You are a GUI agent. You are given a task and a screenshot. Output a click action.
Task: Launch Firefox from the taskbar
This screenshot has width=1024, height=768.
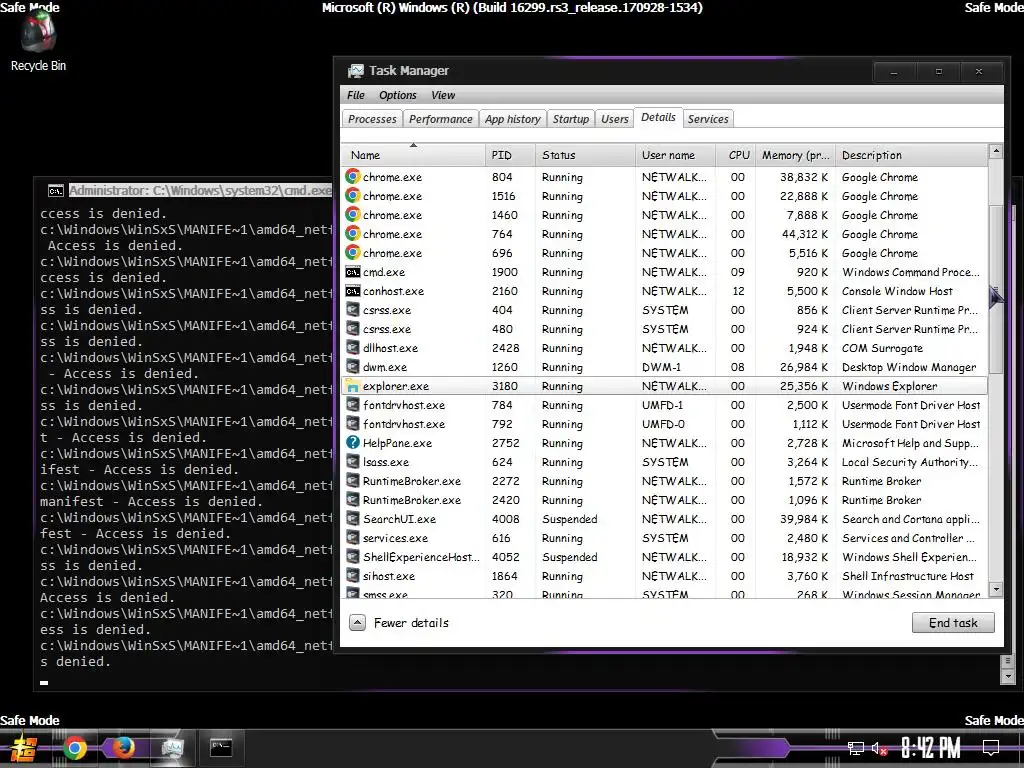pyautogui.click(x=123, y=748)
